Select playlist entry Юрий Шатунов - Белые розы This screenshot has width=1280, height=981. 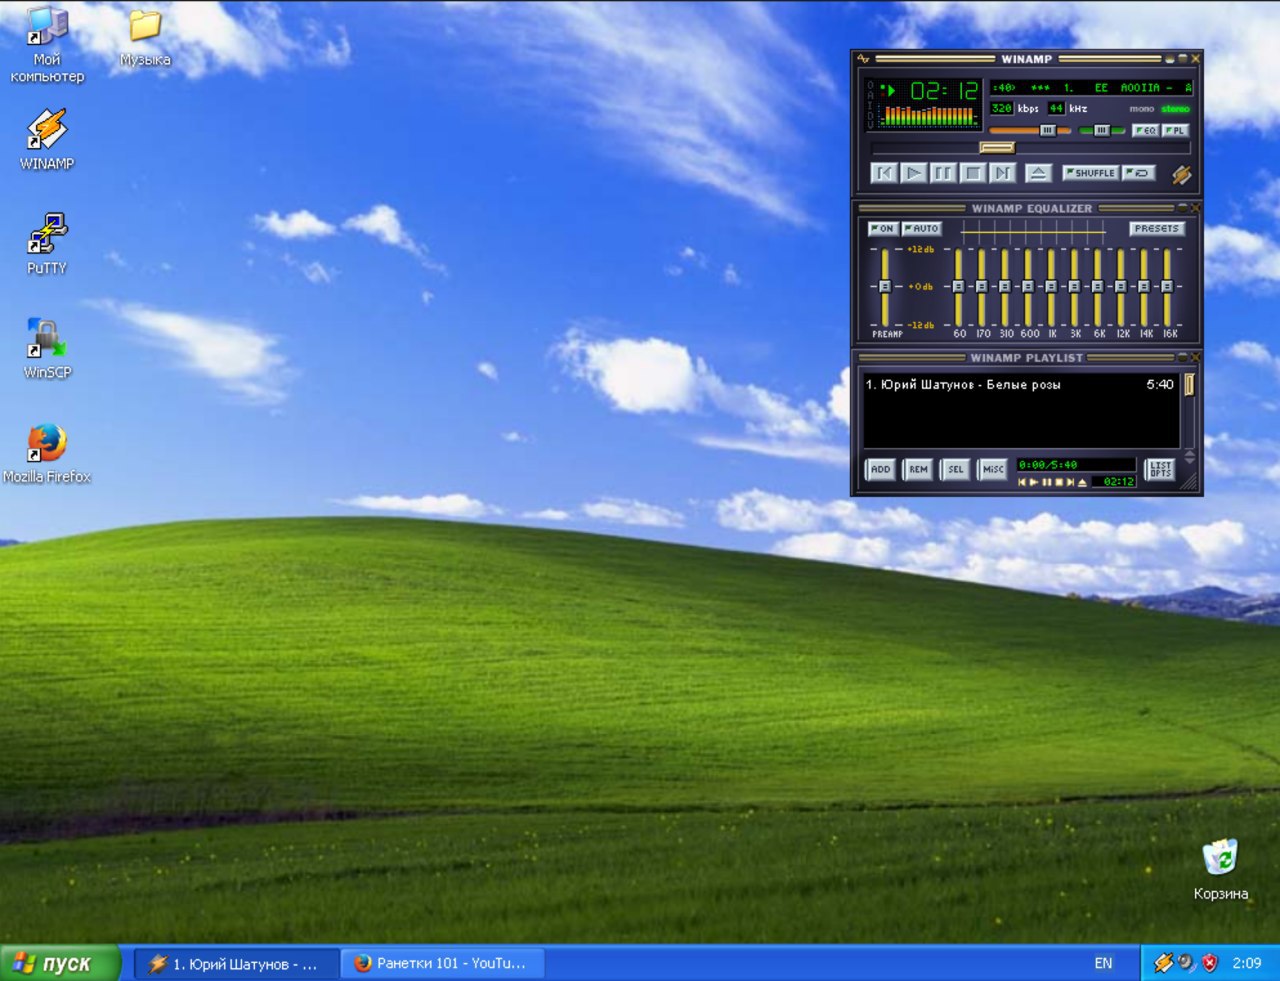coord(1020,384)
